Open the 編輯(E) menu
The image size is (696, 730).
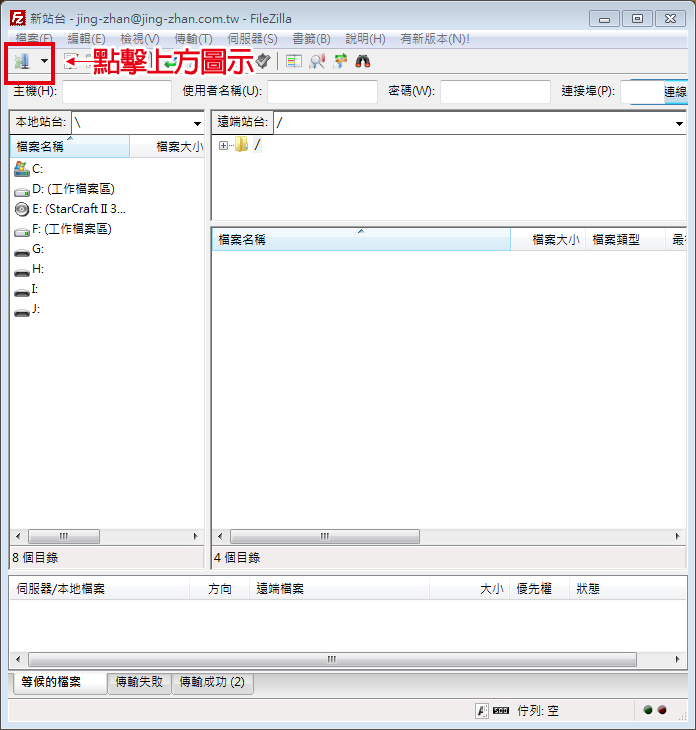coord(87,39)
